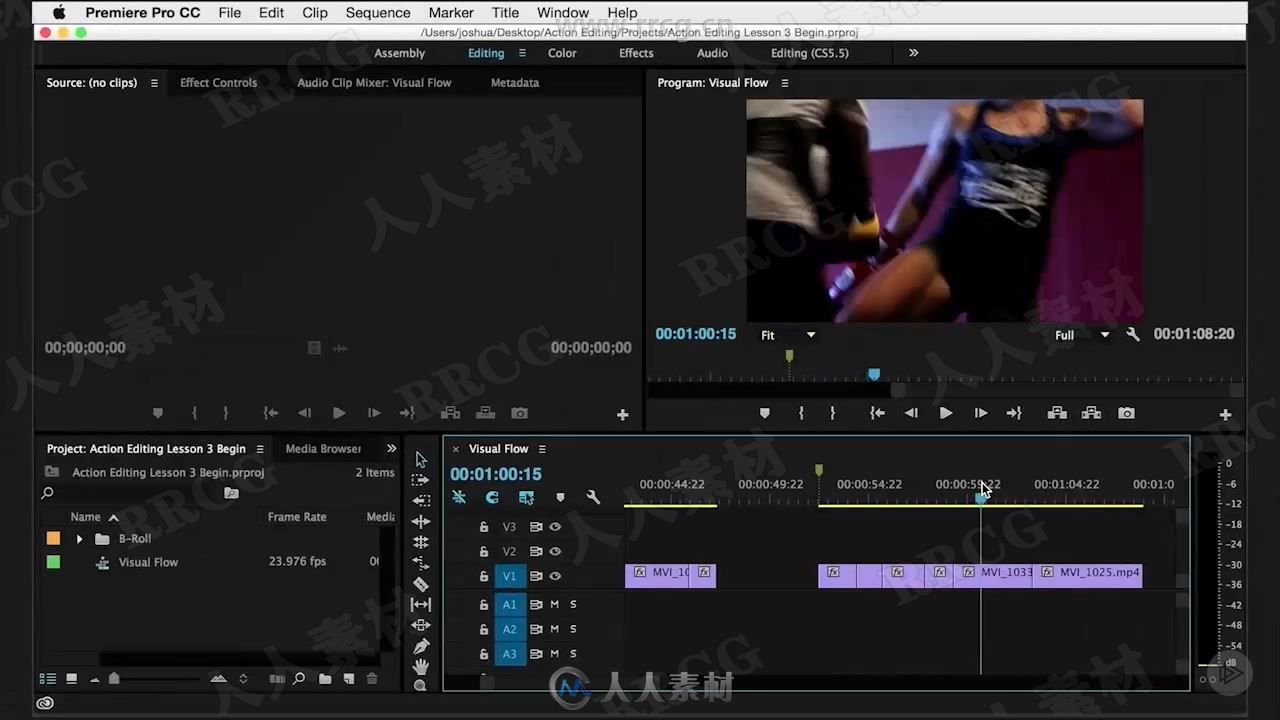Switch to Assembly workspace

pos(399,53)
